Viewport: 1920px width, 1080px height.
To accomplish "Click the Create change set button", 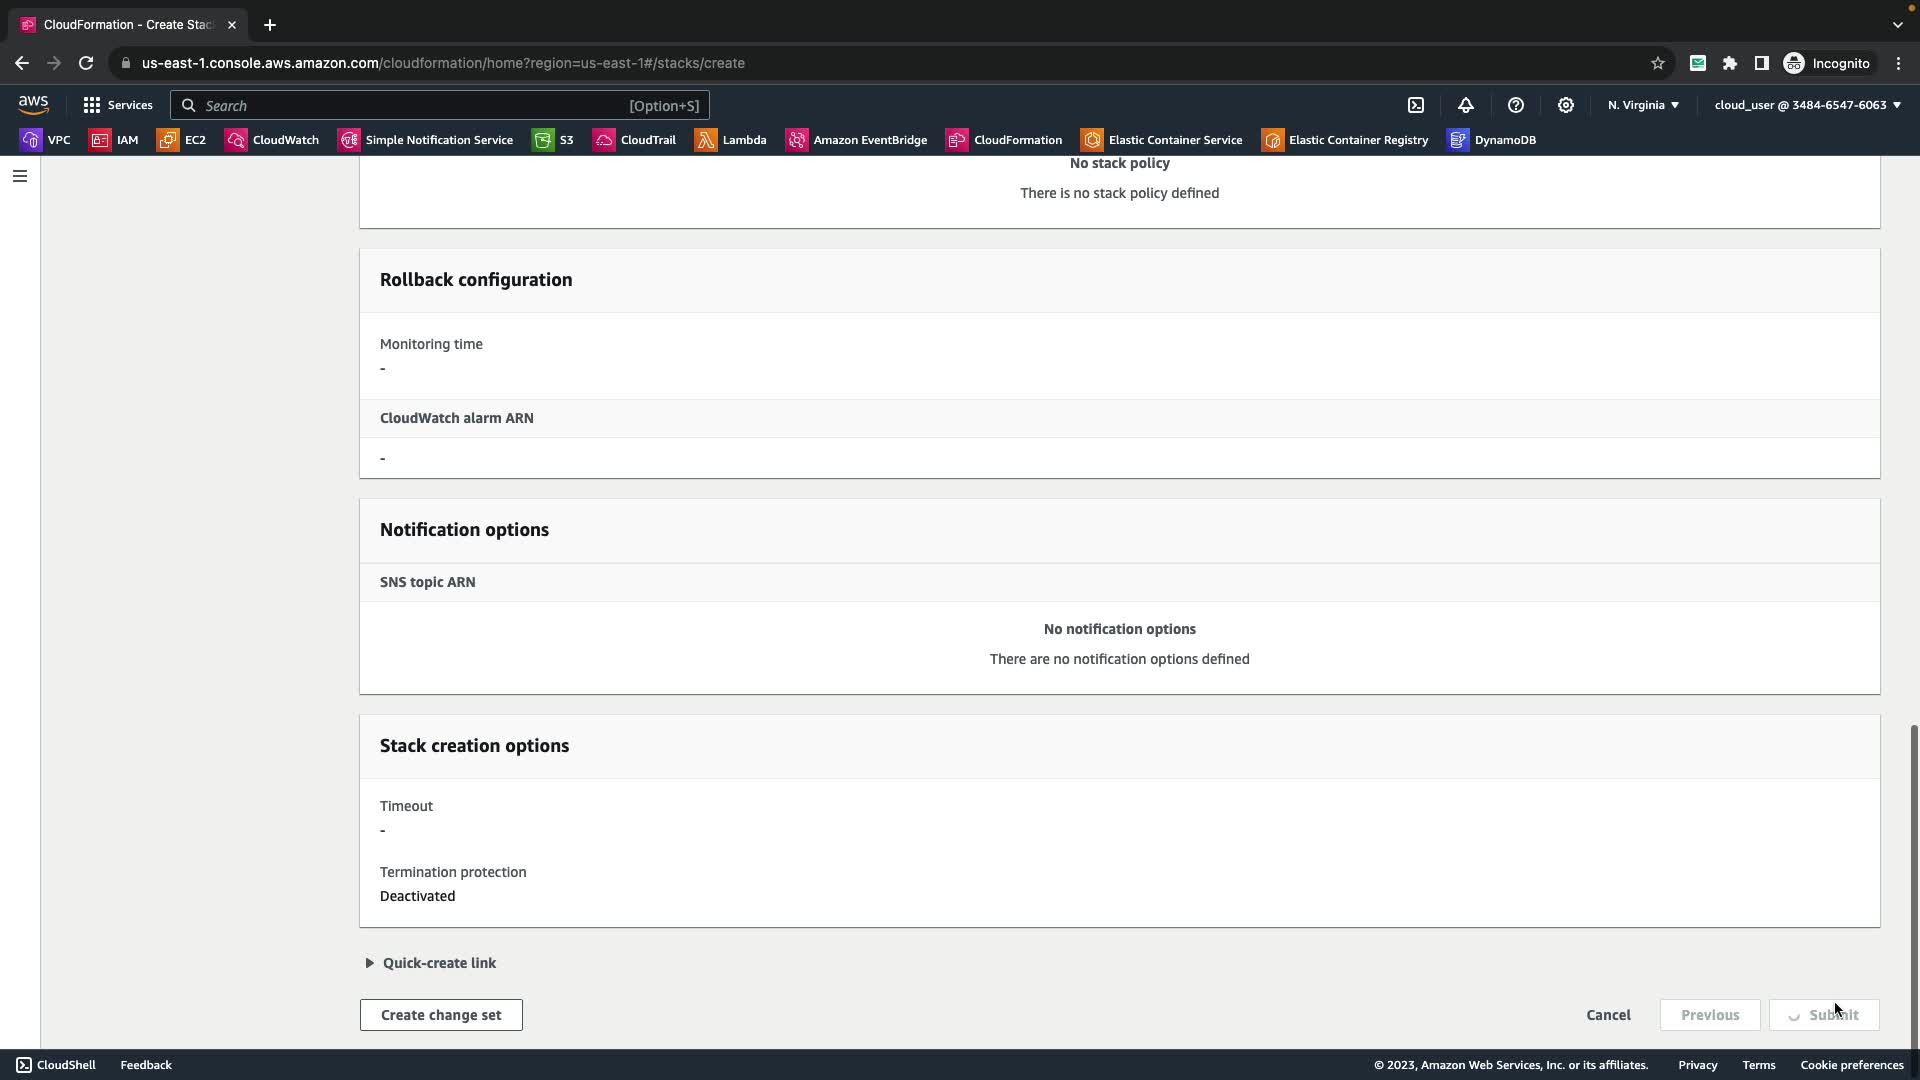I will click(441, 1015).
